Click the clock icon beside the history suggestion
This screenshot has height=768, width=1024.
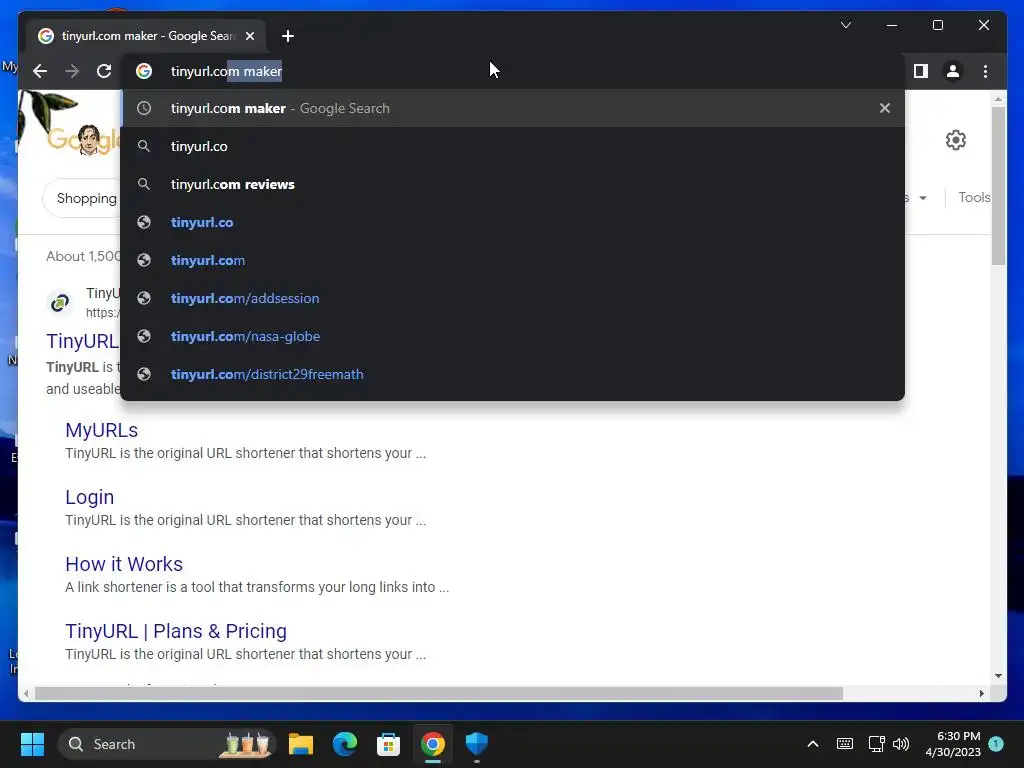point(144,108)
